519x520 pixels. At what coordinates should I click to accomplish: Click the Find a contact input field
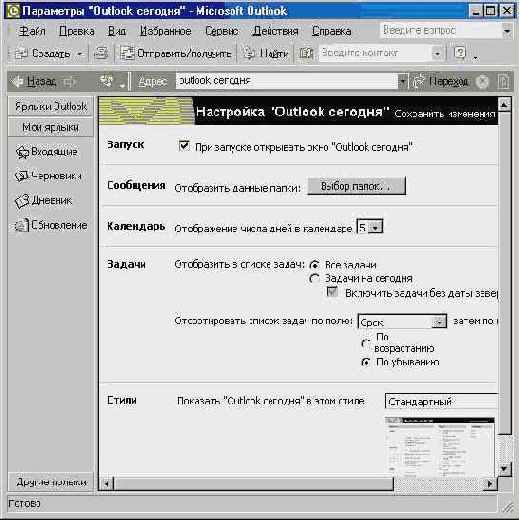click(x=375, y=53)
